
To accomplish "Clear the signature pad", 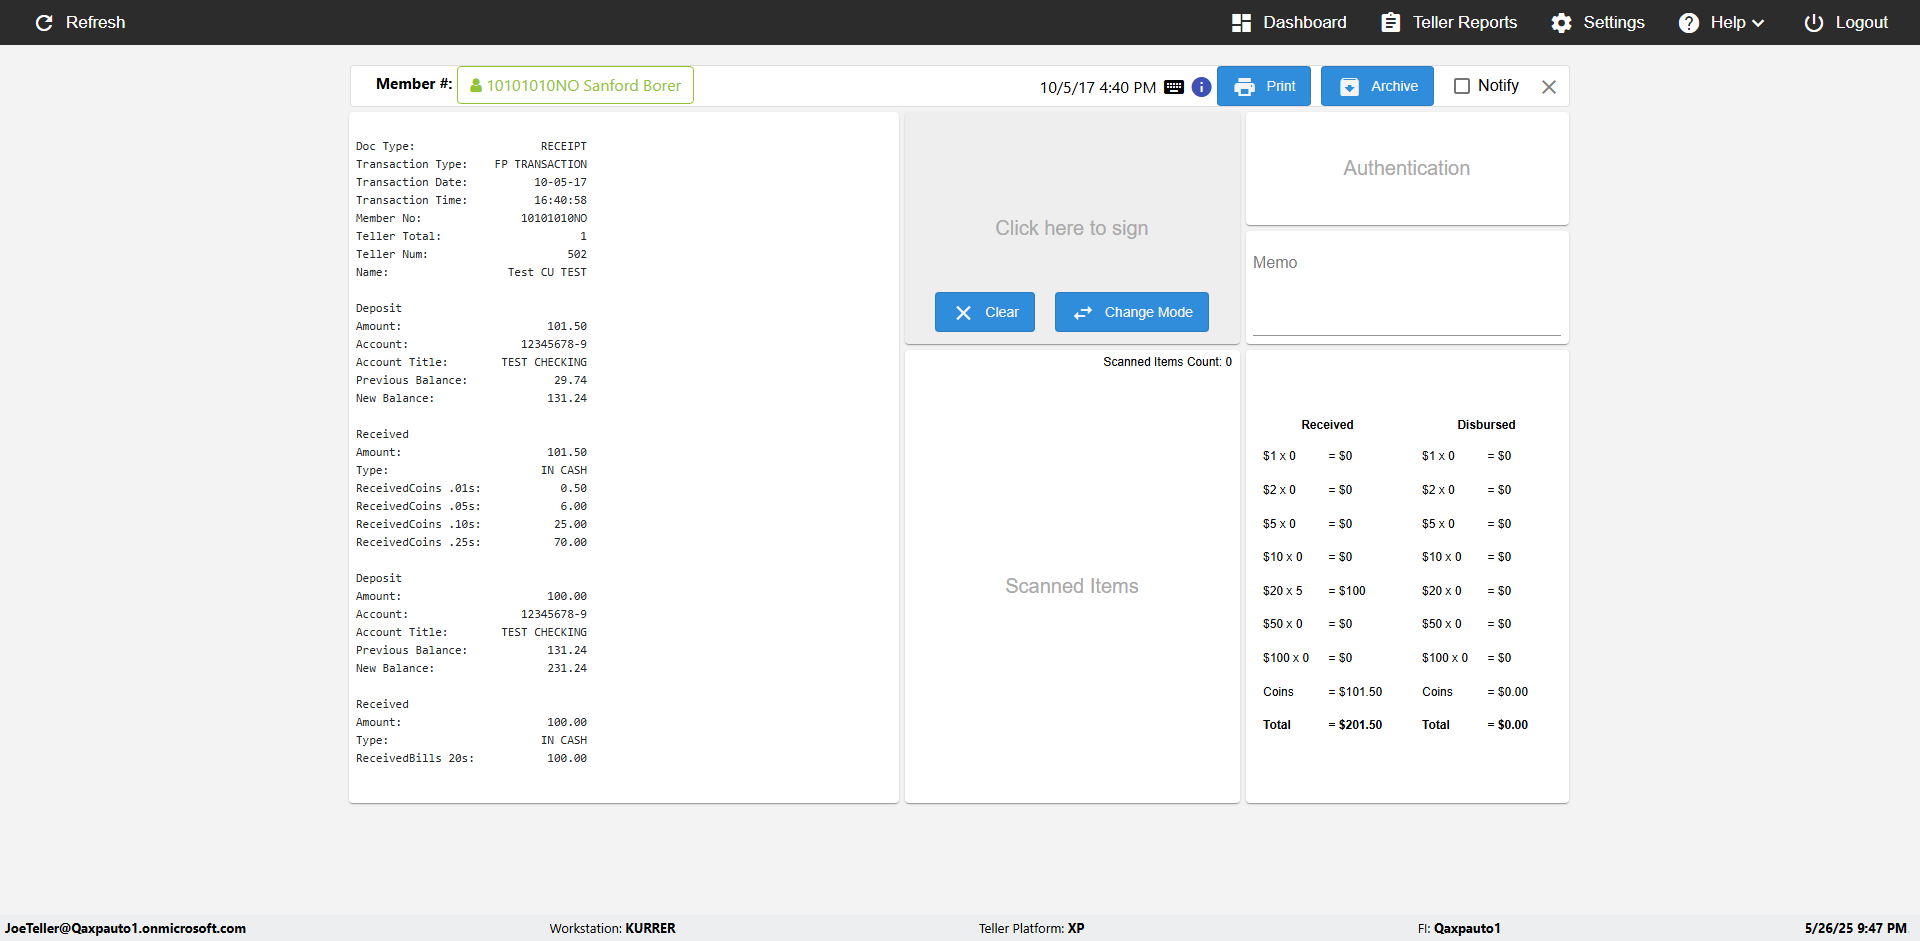I will point(985,312).
